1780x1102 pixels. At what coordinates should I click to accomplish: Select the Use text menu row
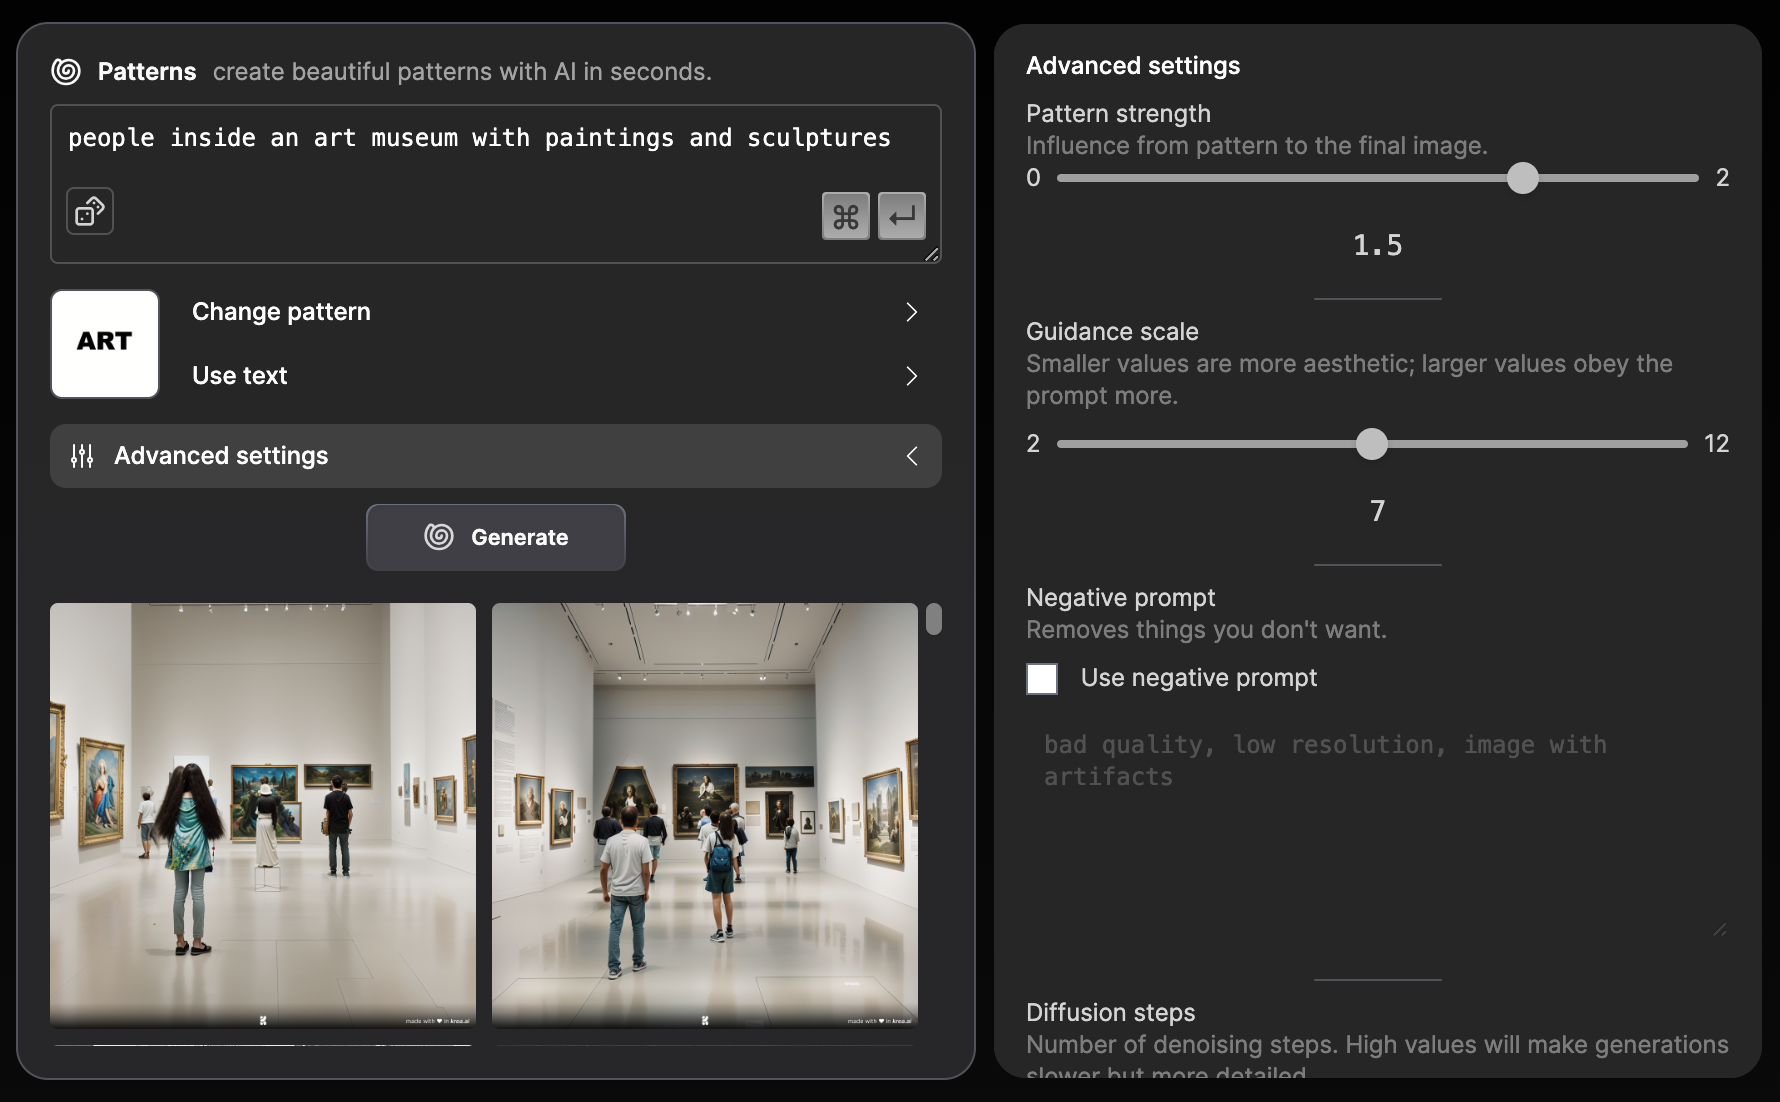[x=540, y=376]
